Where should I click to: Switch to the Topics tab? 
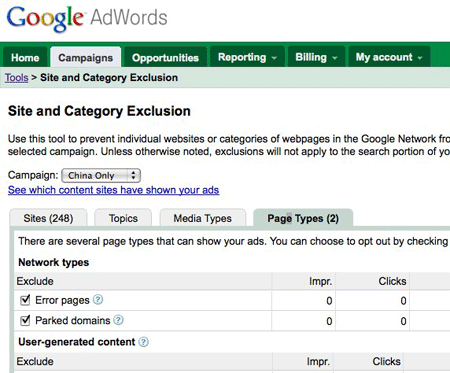(123, 218)
